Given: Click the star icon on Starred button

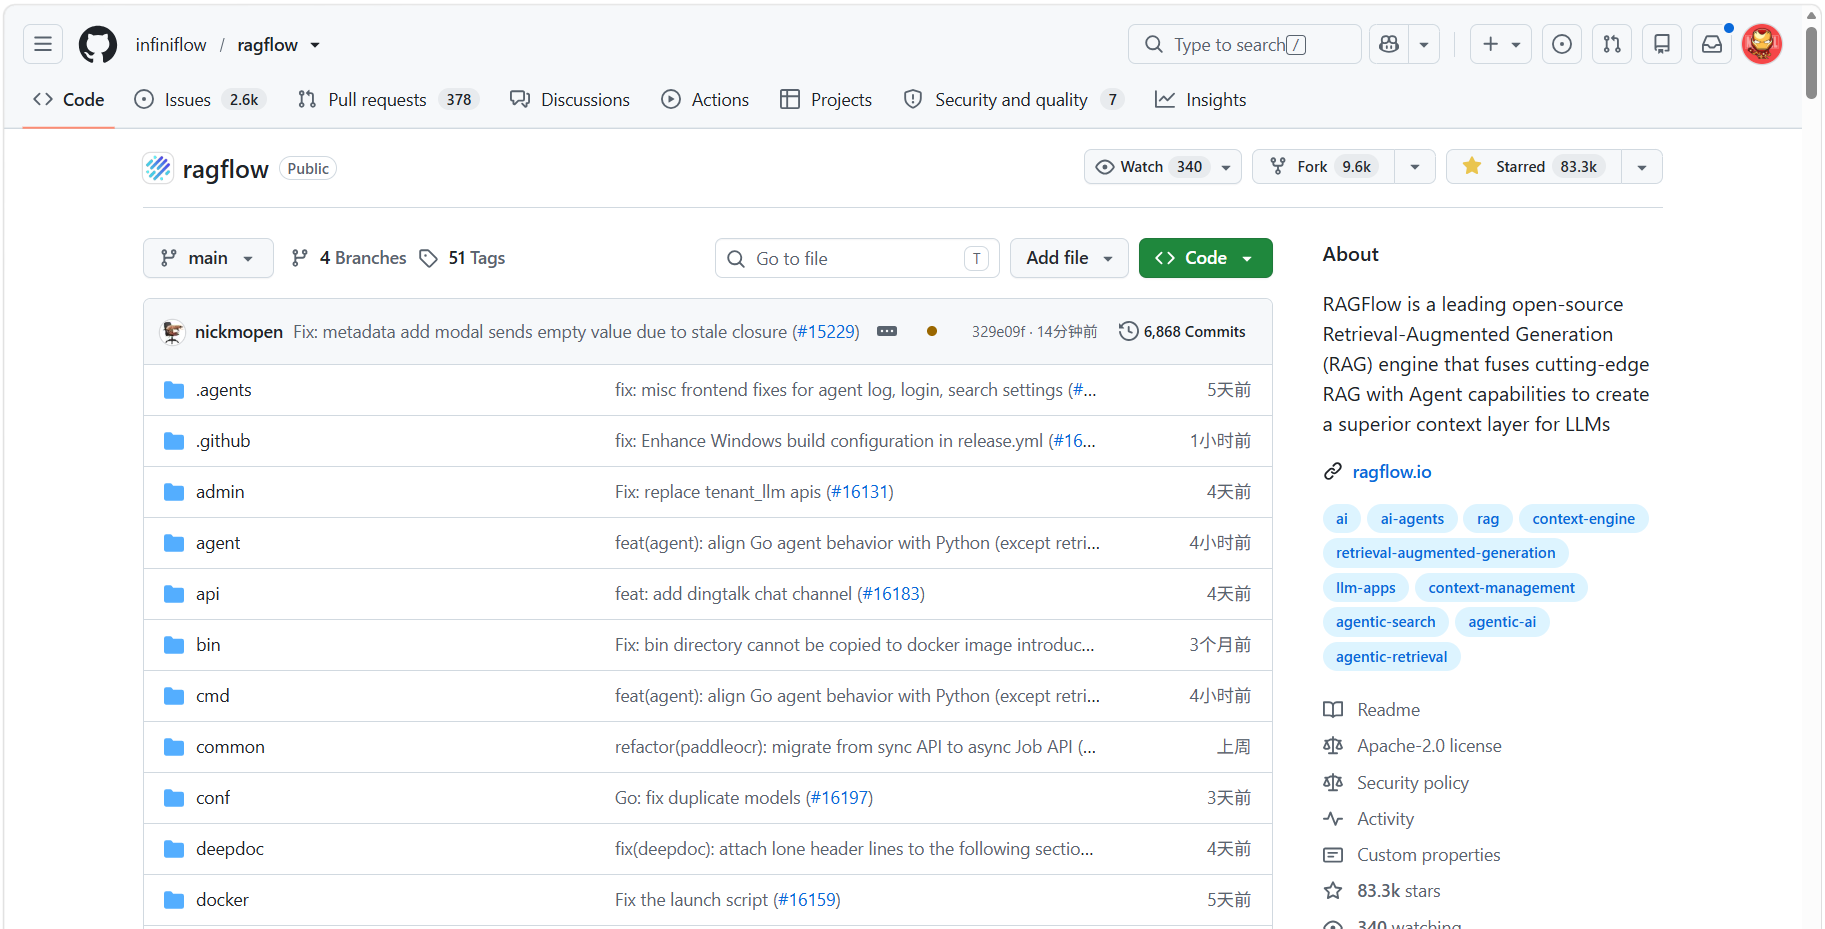Looking at the screenshot, I should tap(1472, 166).
